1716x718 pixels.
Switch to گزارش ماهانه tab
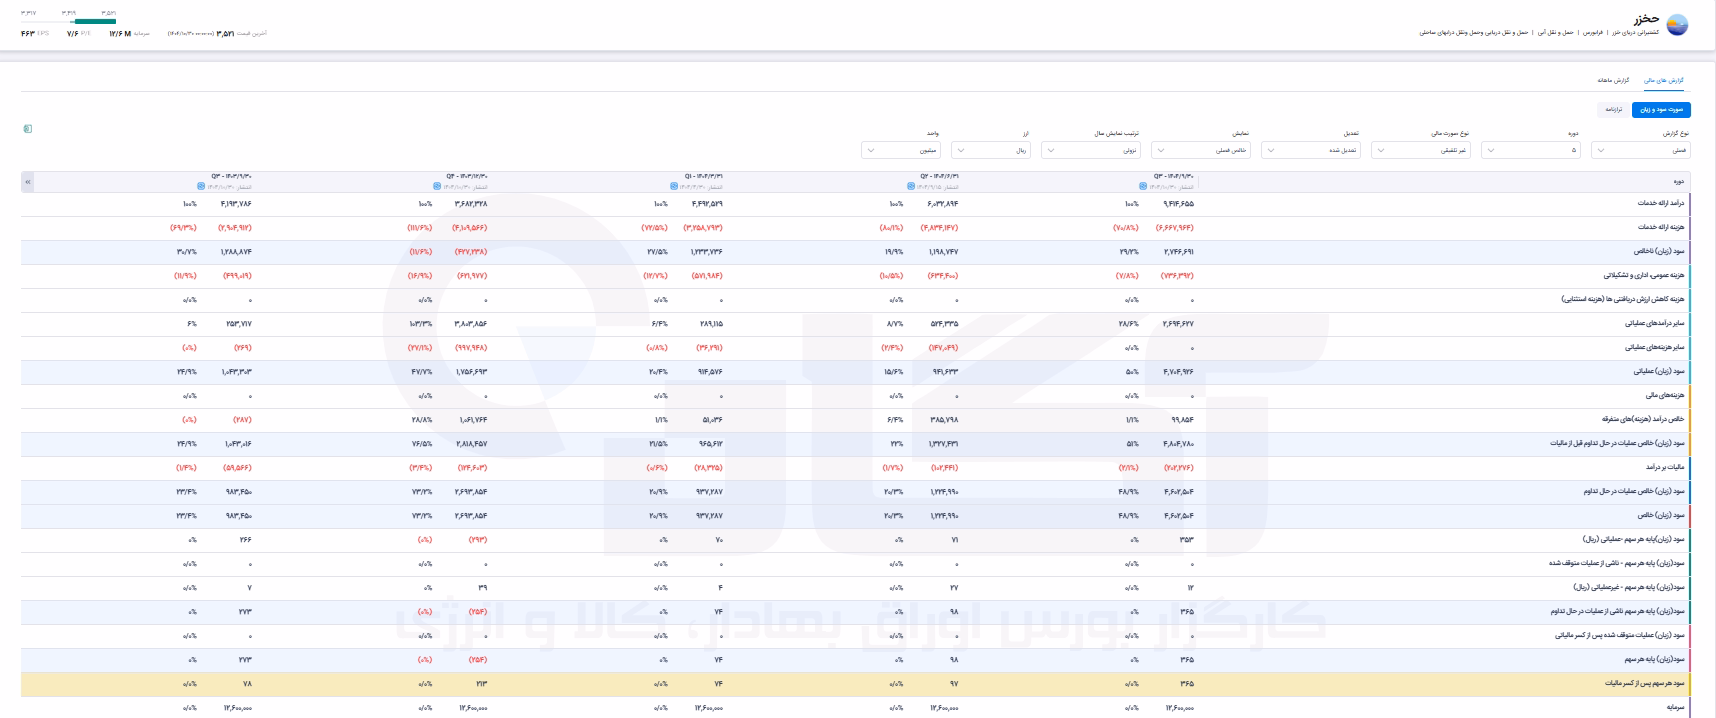point(1612,80)
